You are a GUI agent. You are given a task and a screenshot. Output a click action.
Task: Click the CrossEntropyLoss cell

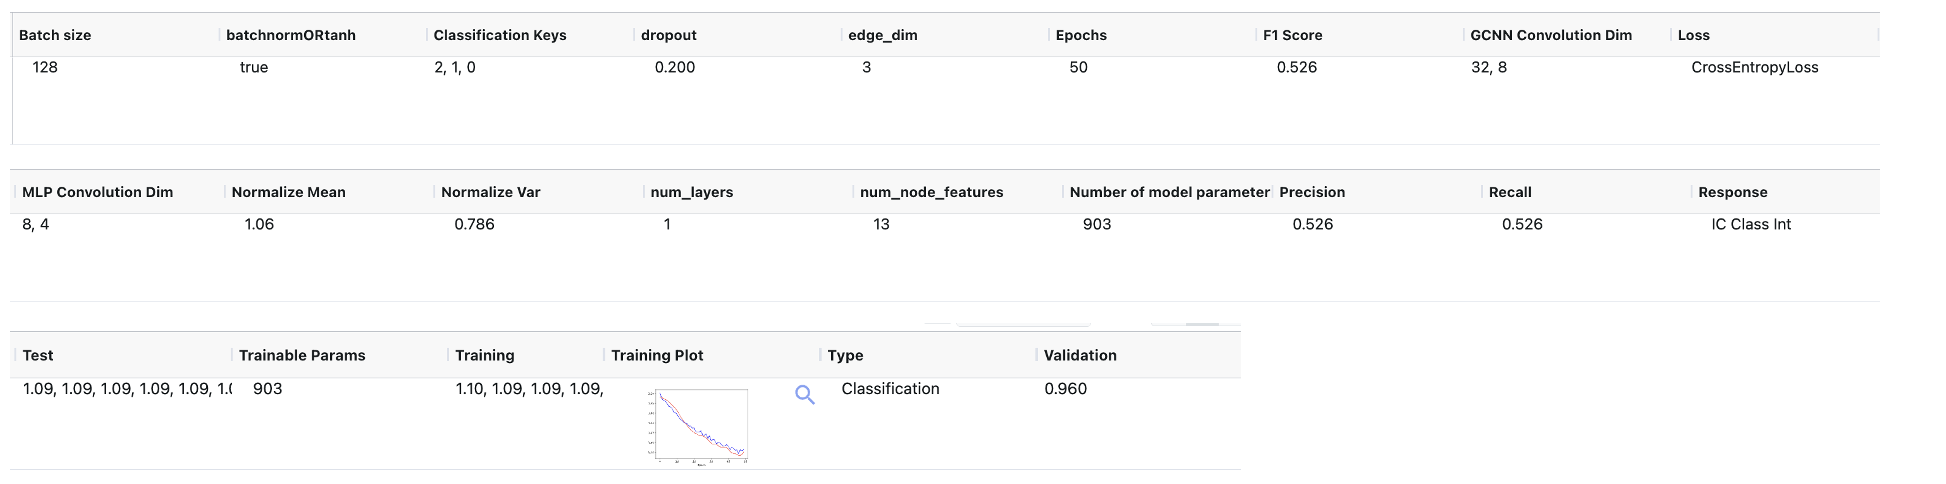pyautogui.click(x=1754, y=67)
